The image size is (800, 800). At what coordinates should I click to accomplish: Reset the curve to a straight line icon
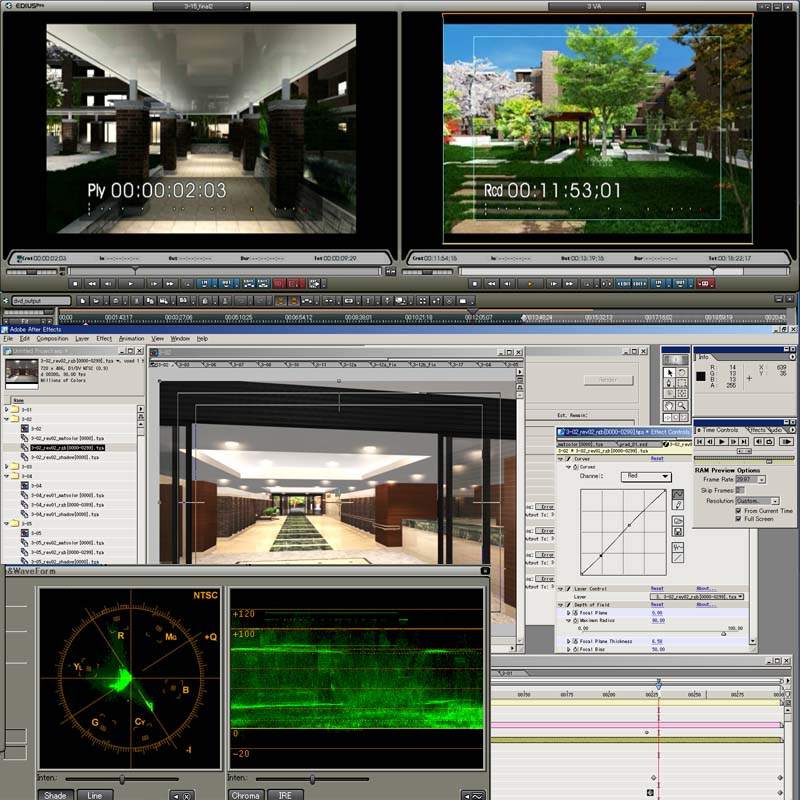[x=678, y=558]
